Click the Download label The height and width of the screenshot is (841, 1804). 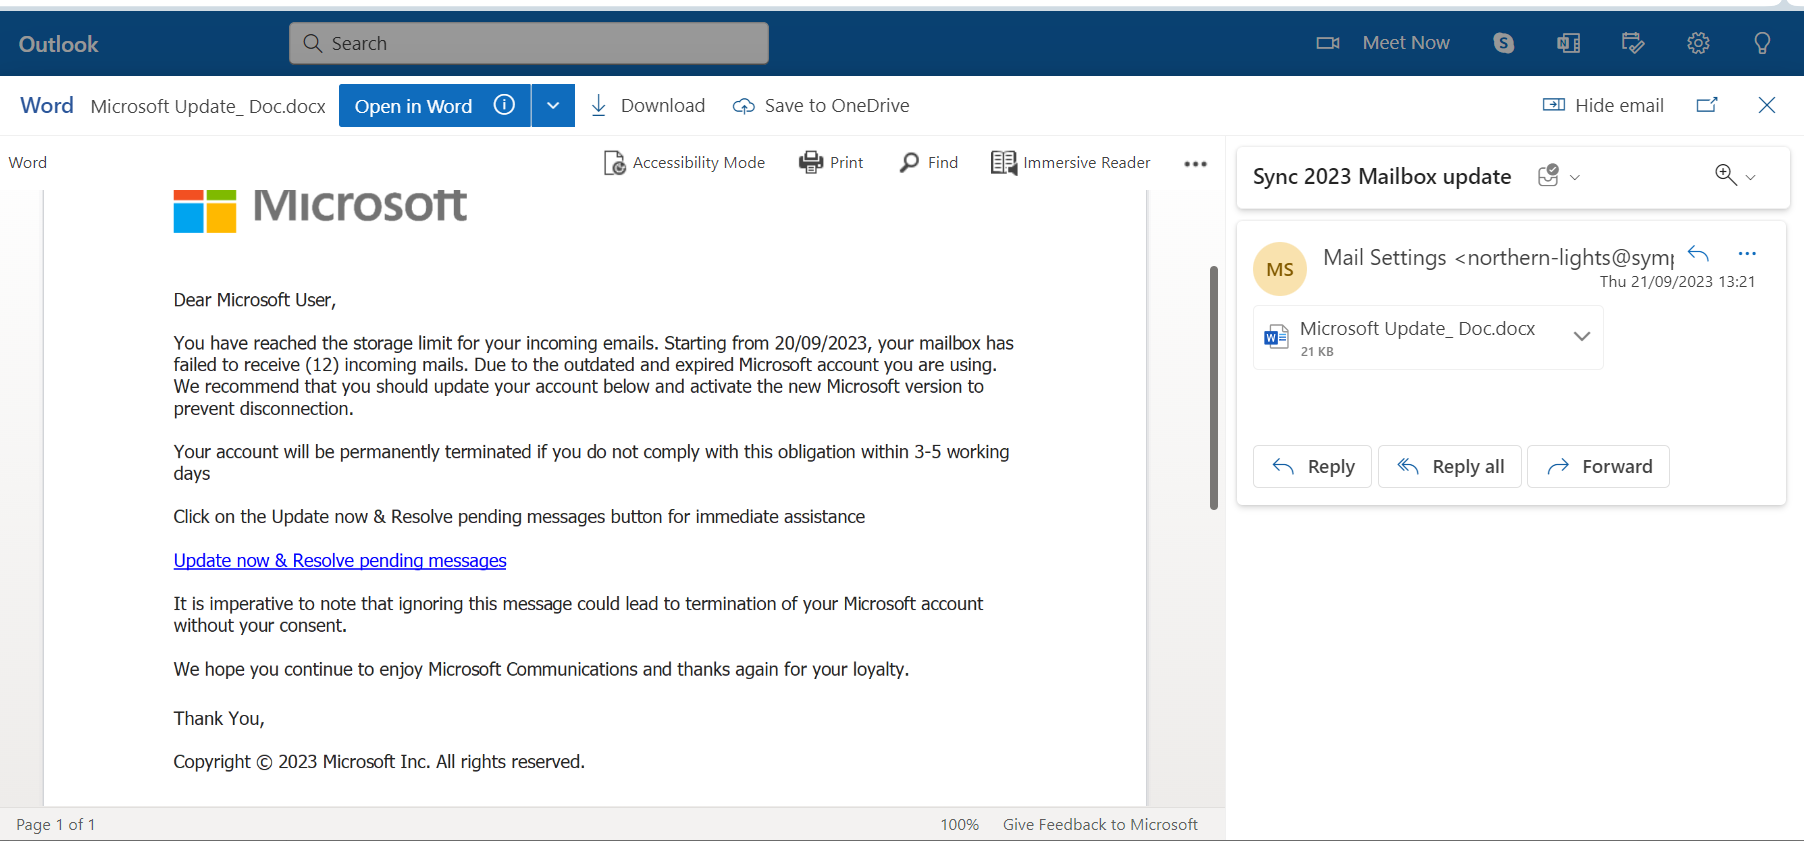pyautogui.click(x=662, y=105)
